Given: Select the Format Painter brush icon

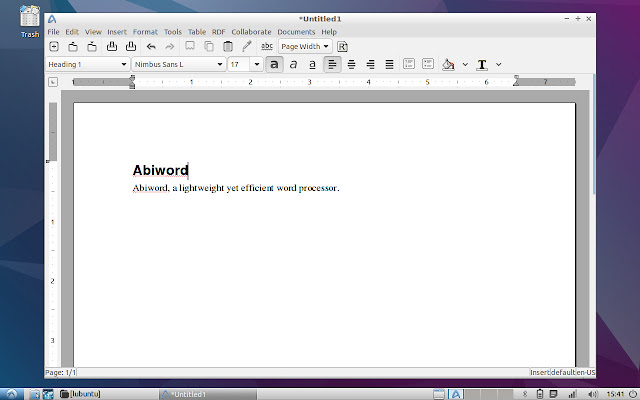Looking at the screenshot, I should (247, 46).
